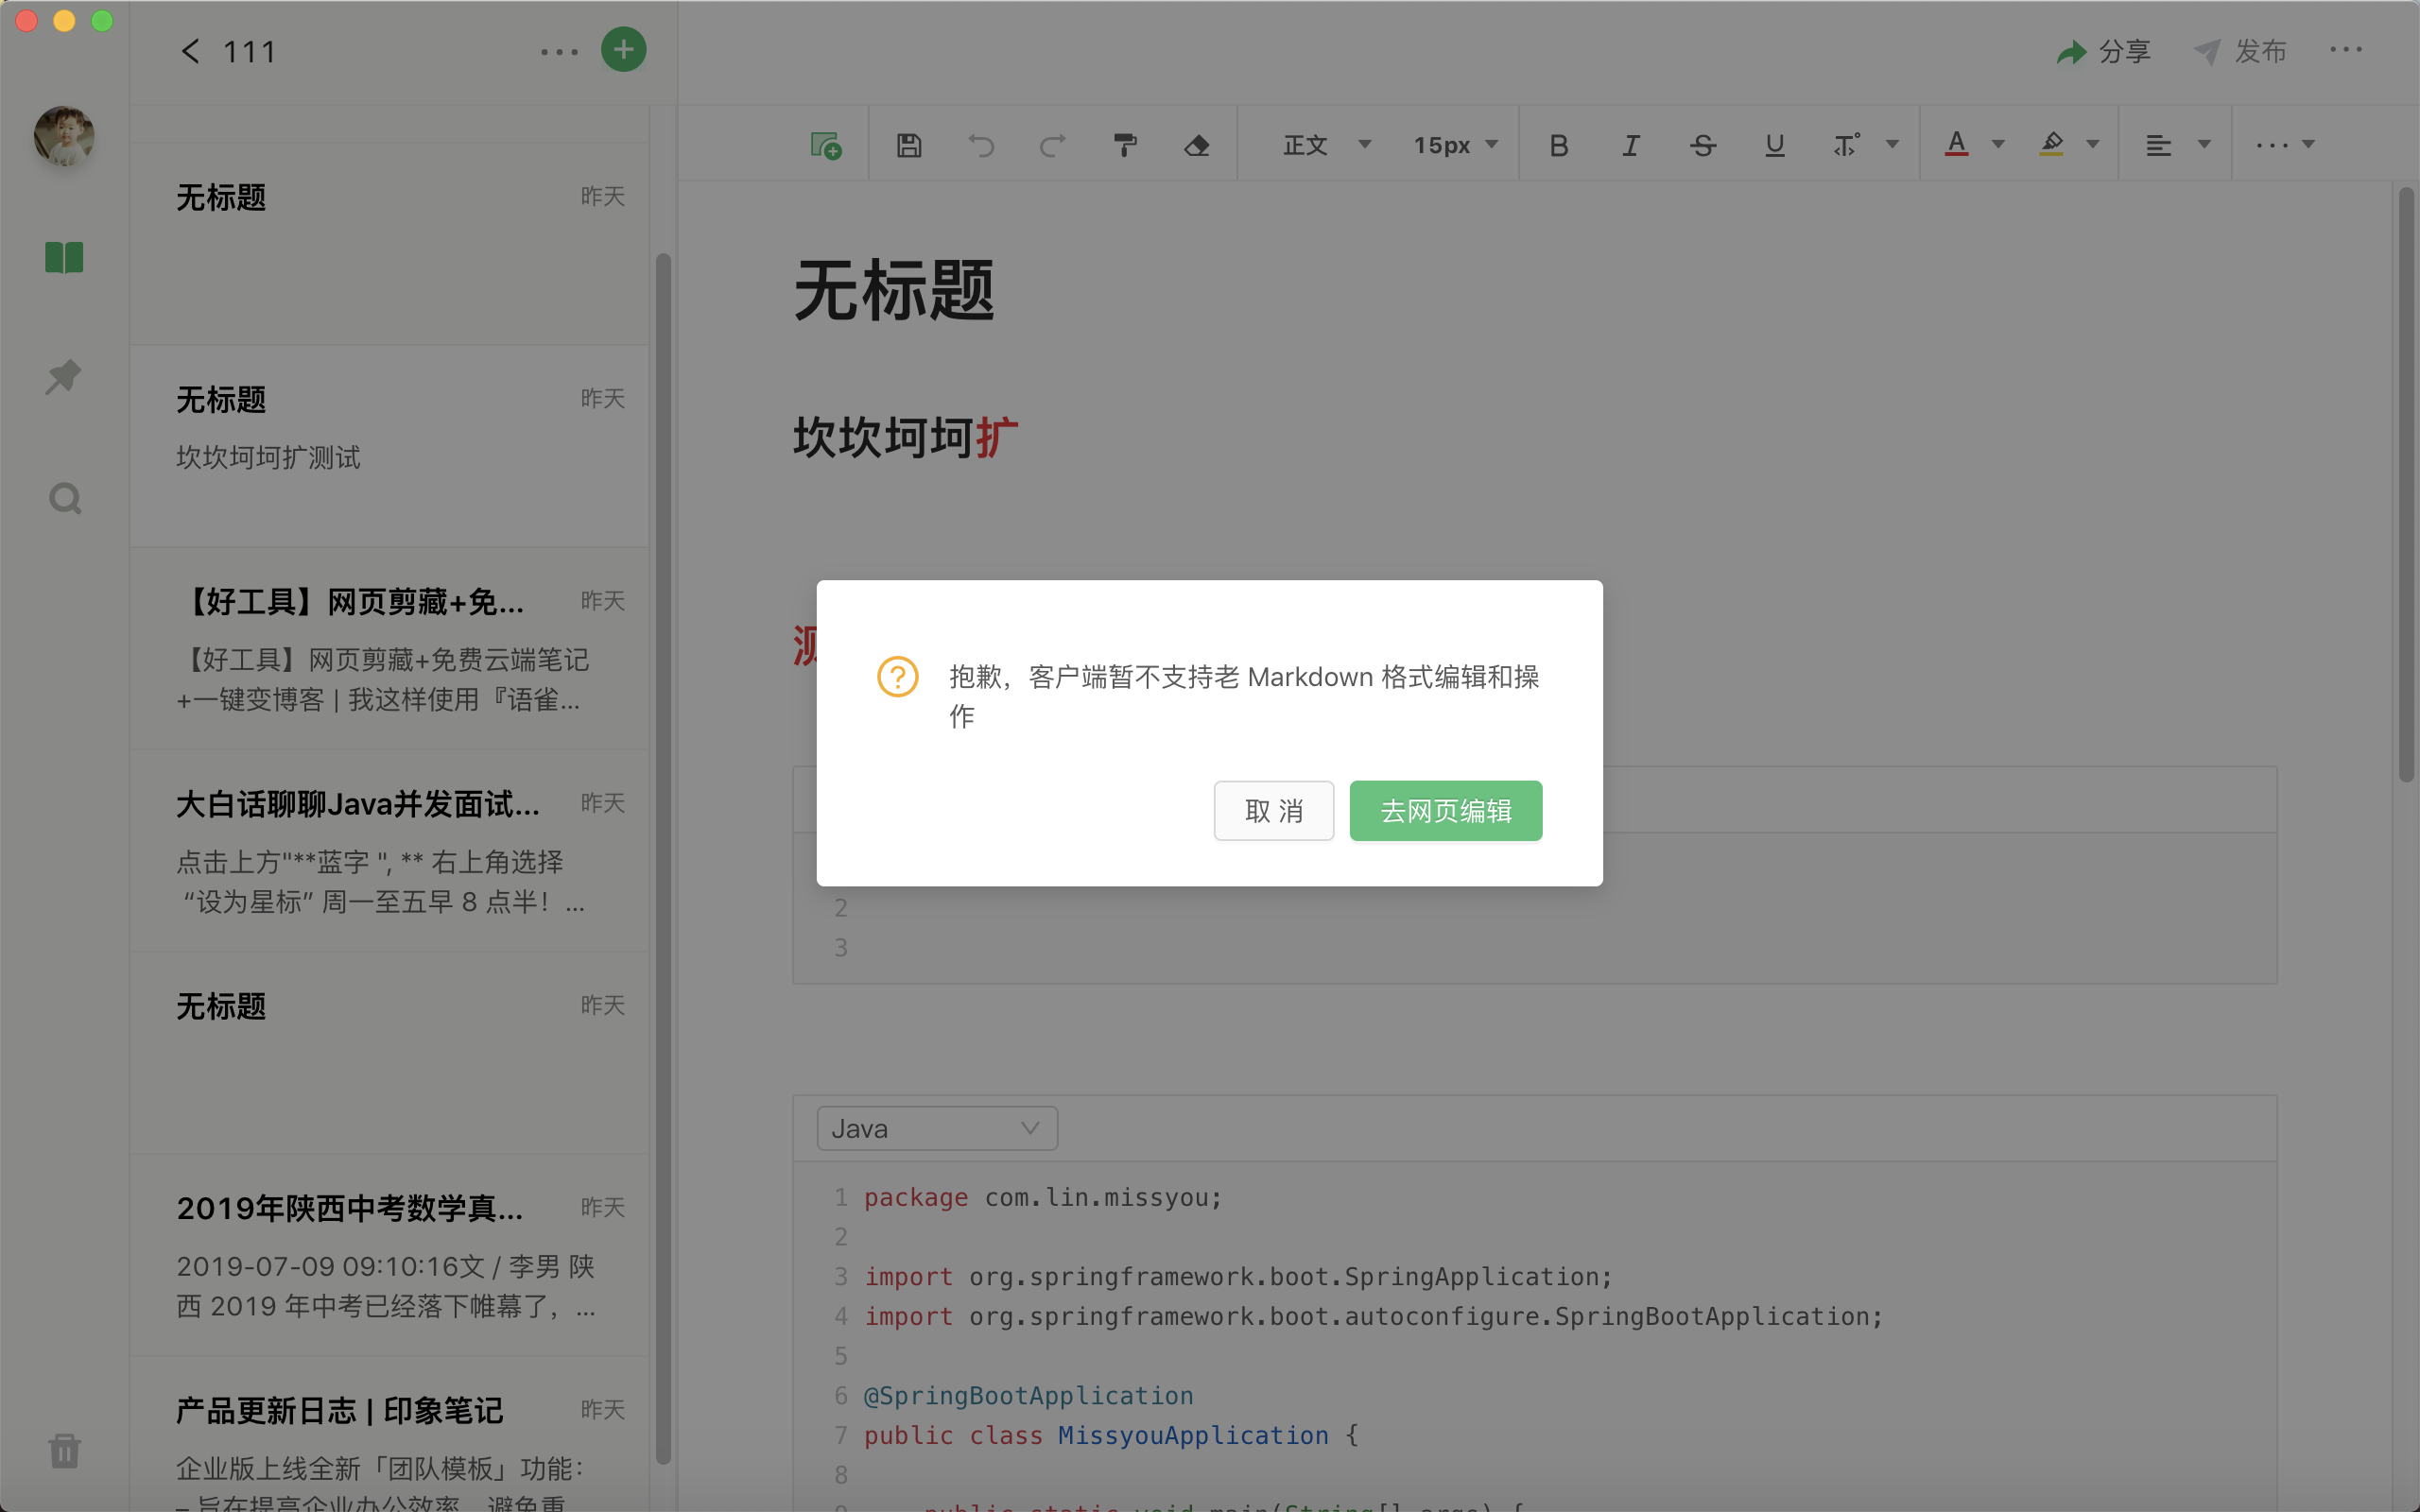Toggle underline formatting
The height and width of the screenshot is (1512, 2420).
tap(1773, 144)
